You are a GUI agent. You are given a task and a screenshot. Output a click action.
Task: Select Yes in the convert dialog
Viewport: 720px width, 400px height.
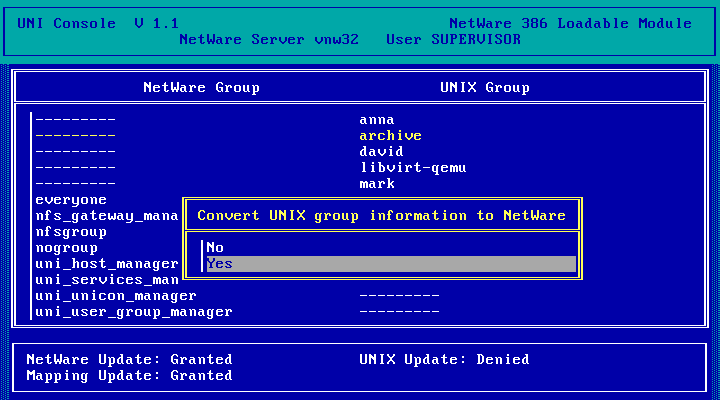click(x=391, y=264)
